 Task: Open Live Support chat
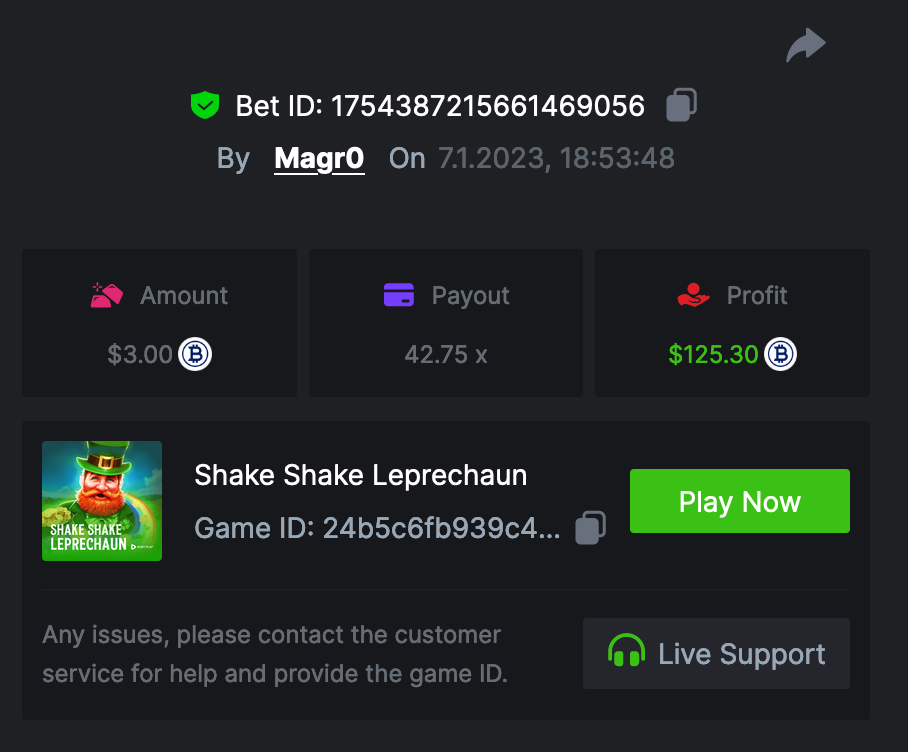716,654
